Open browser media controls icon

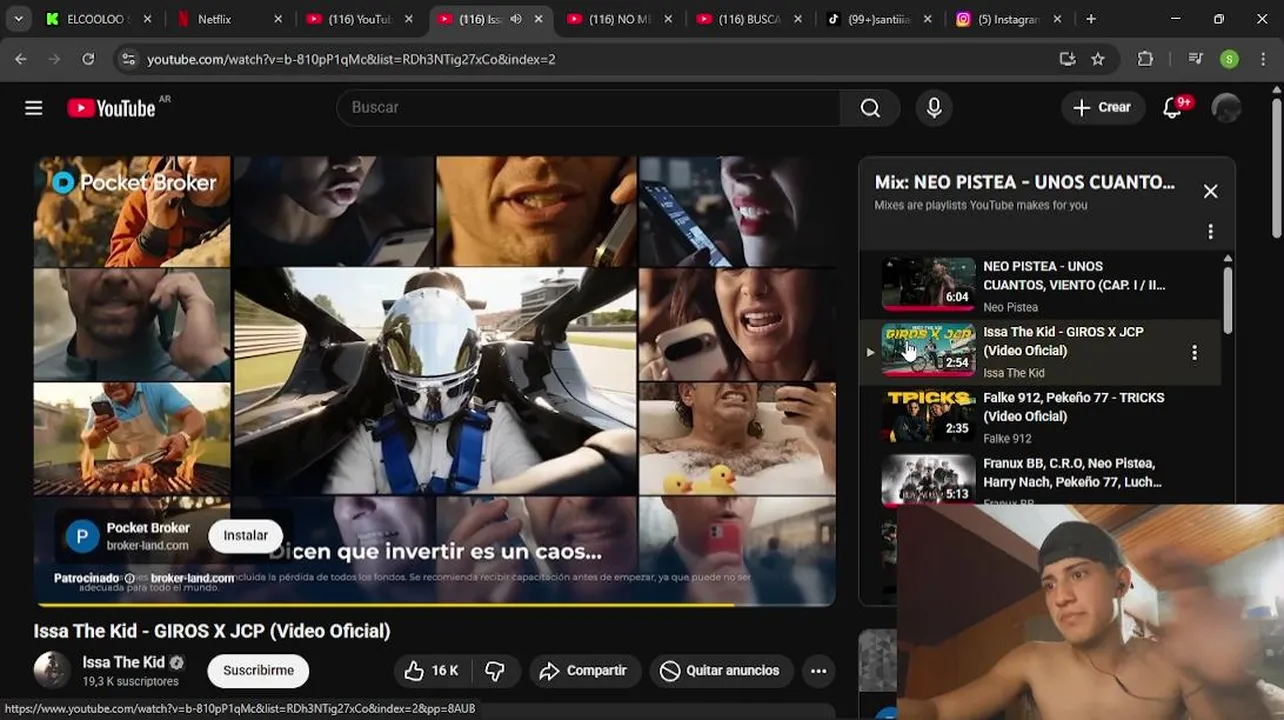pyautogui.click(x=1195, y=59)
